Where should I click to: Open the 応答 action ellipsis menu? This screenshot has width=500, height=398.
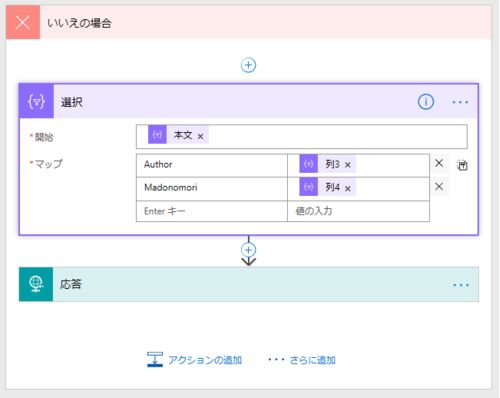point(461,285)
